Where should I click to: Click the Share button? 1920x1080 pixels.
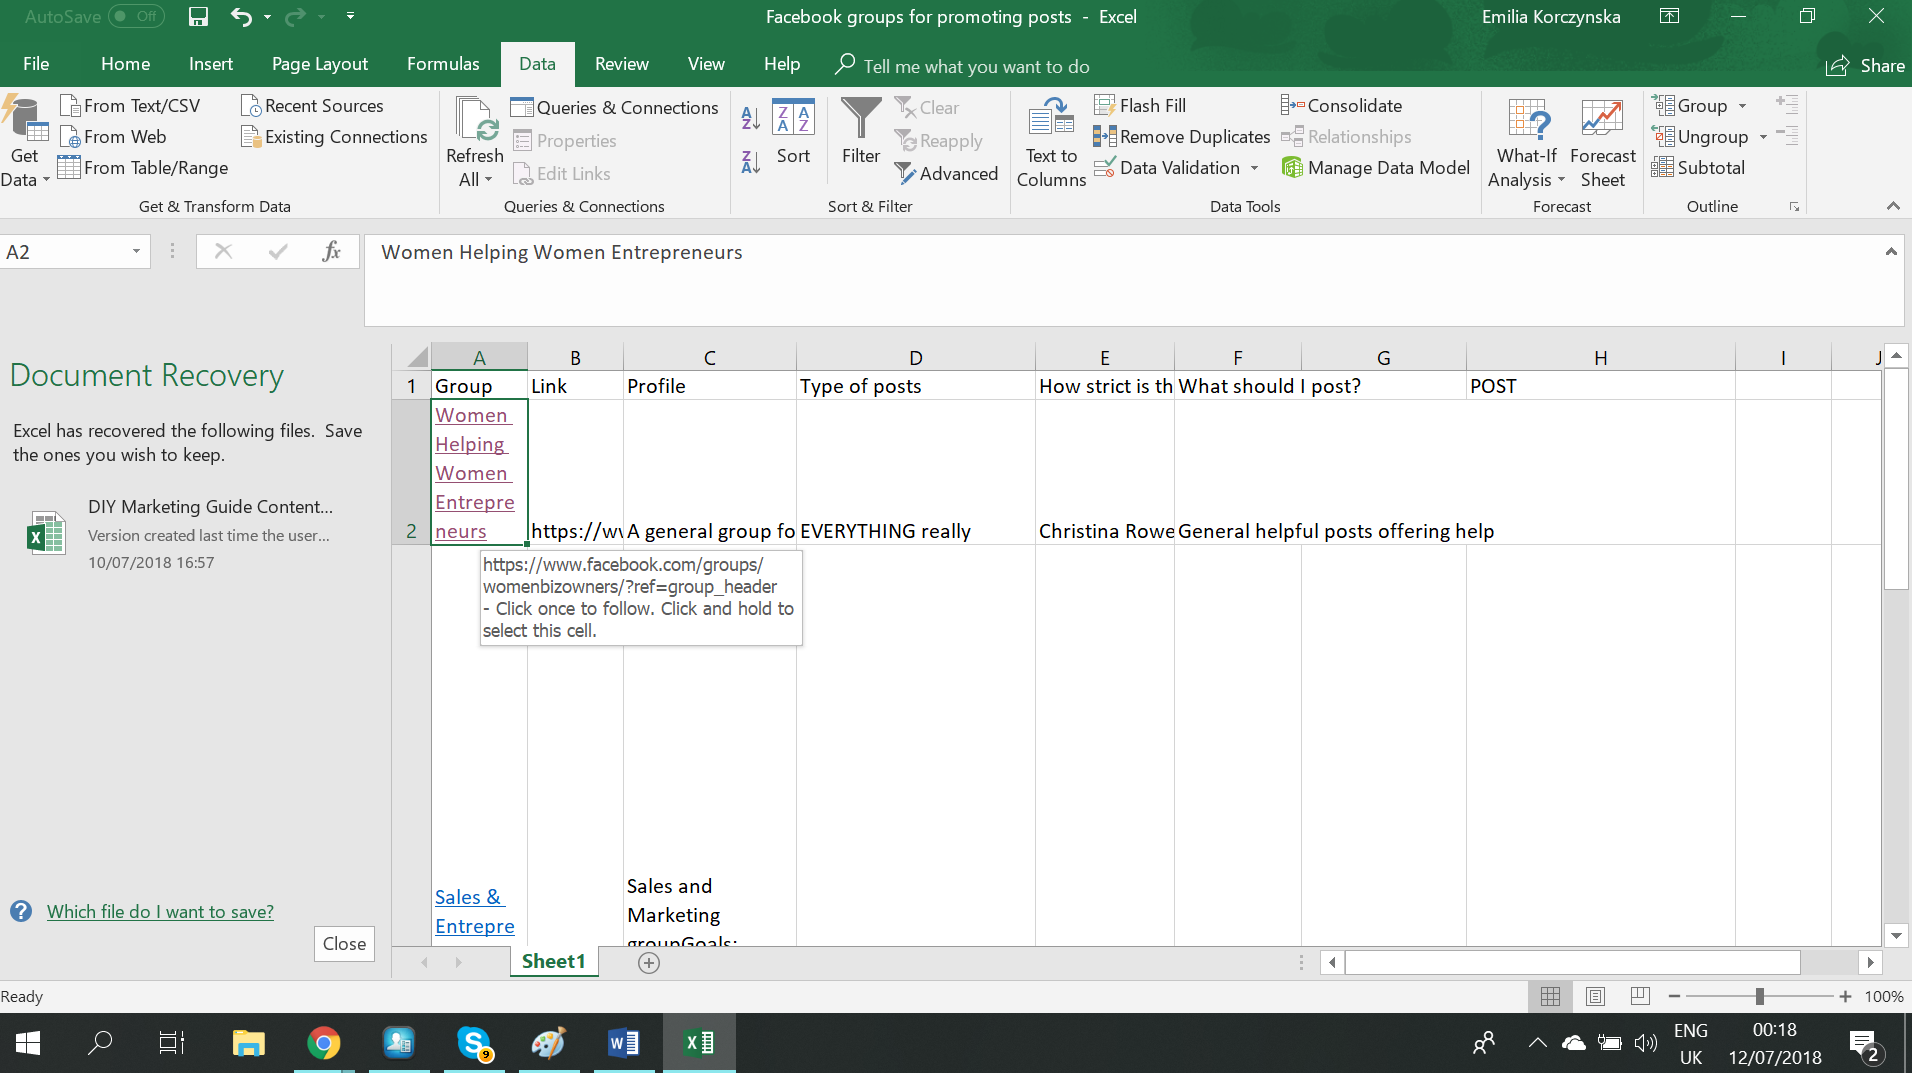1866,66
